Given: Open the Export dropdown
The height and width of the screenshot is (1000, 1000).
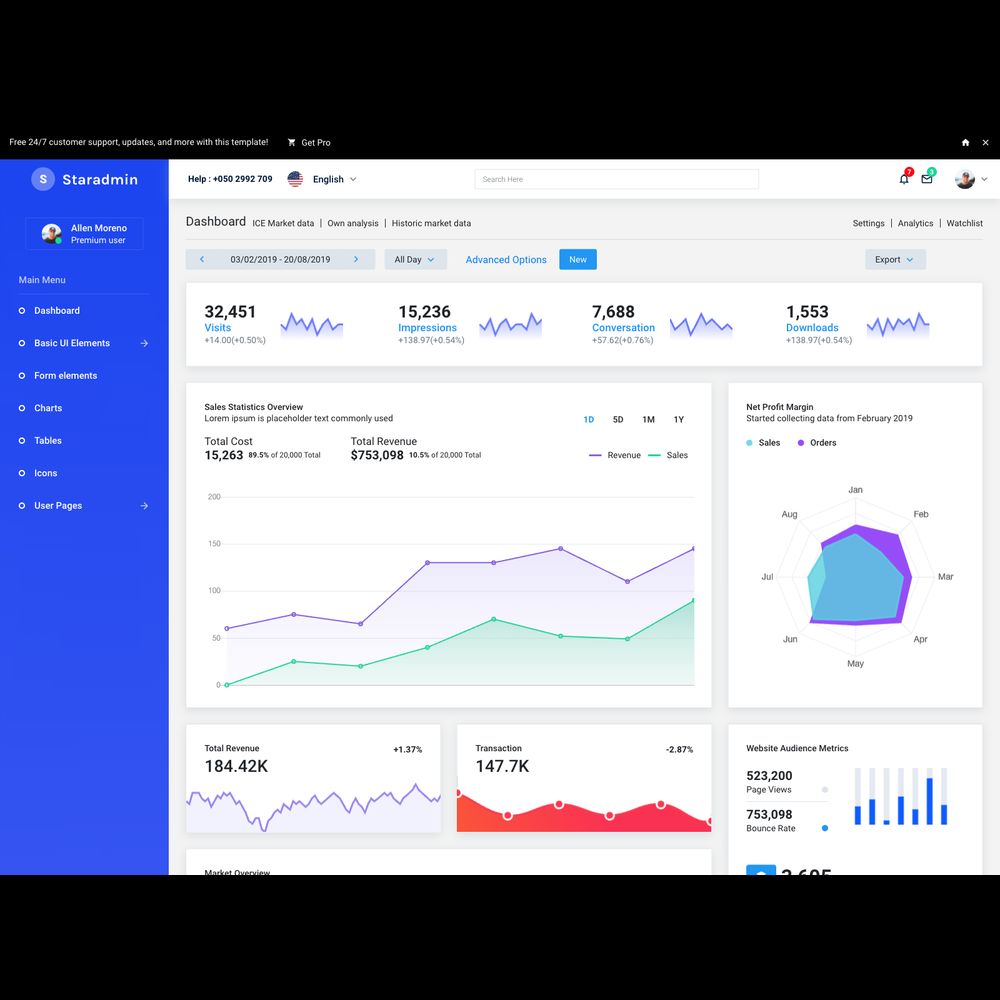Looking at the screenshot, I should (895, 259).
